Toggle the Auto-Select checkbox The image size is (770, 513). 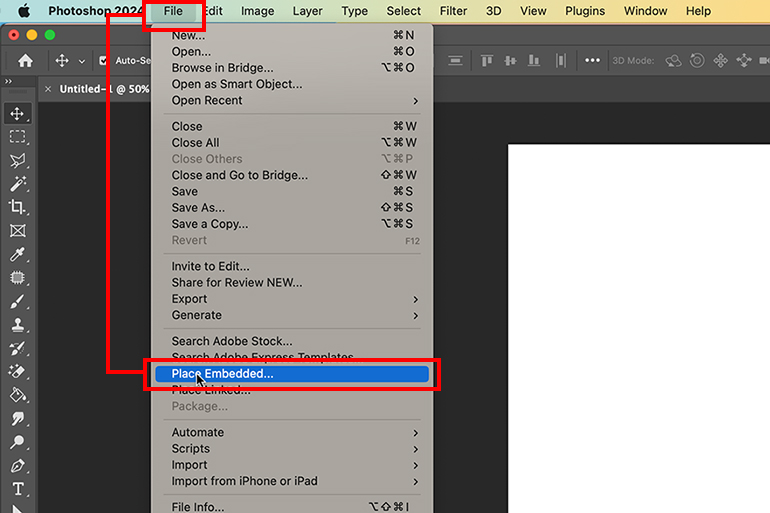pyautogui.click(x=103, y=61)
